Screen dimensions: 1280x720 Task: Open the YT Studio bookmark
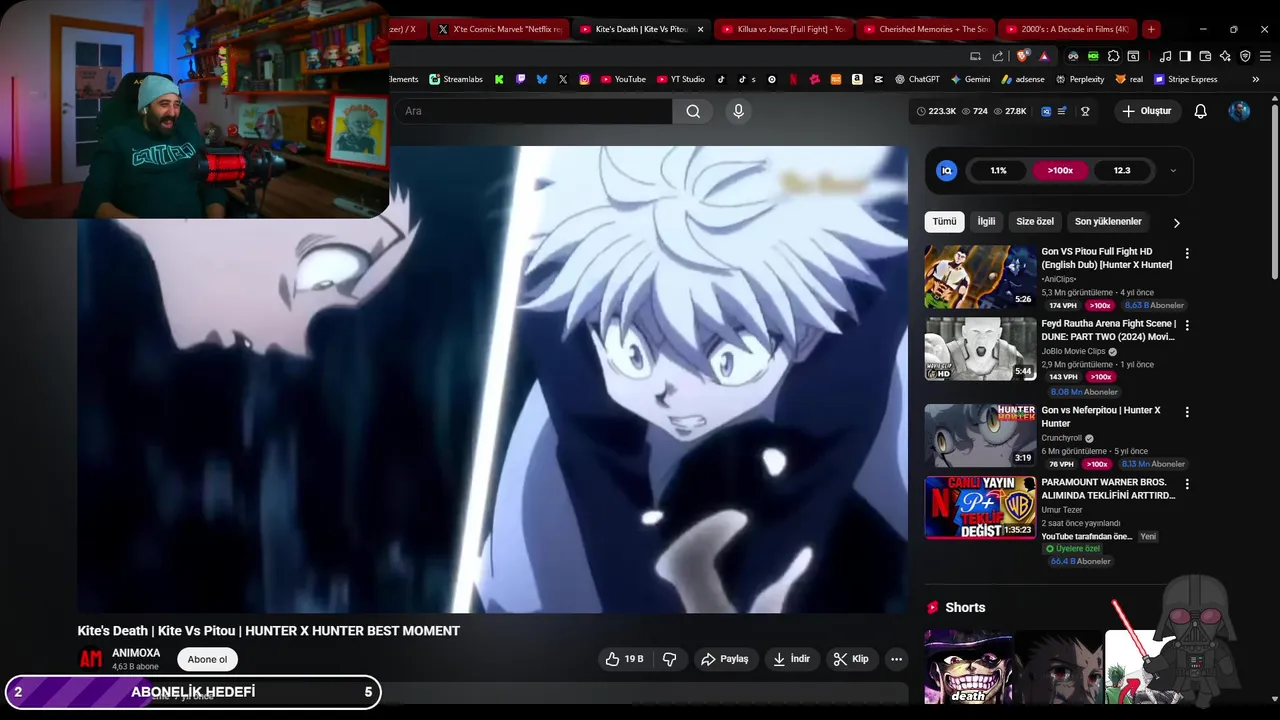click(x=680, y=79)
